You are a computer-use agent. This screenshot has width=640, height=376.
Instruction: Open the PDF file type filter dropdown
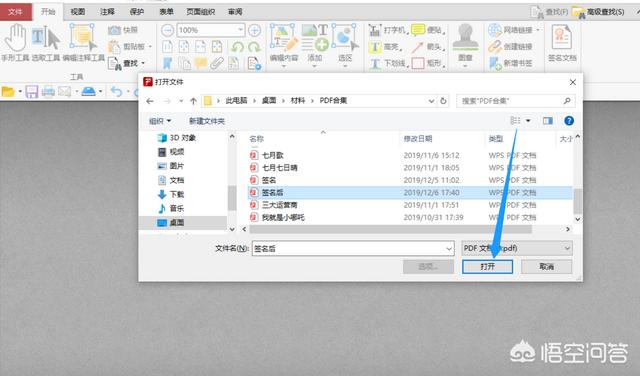click(517, 248)
